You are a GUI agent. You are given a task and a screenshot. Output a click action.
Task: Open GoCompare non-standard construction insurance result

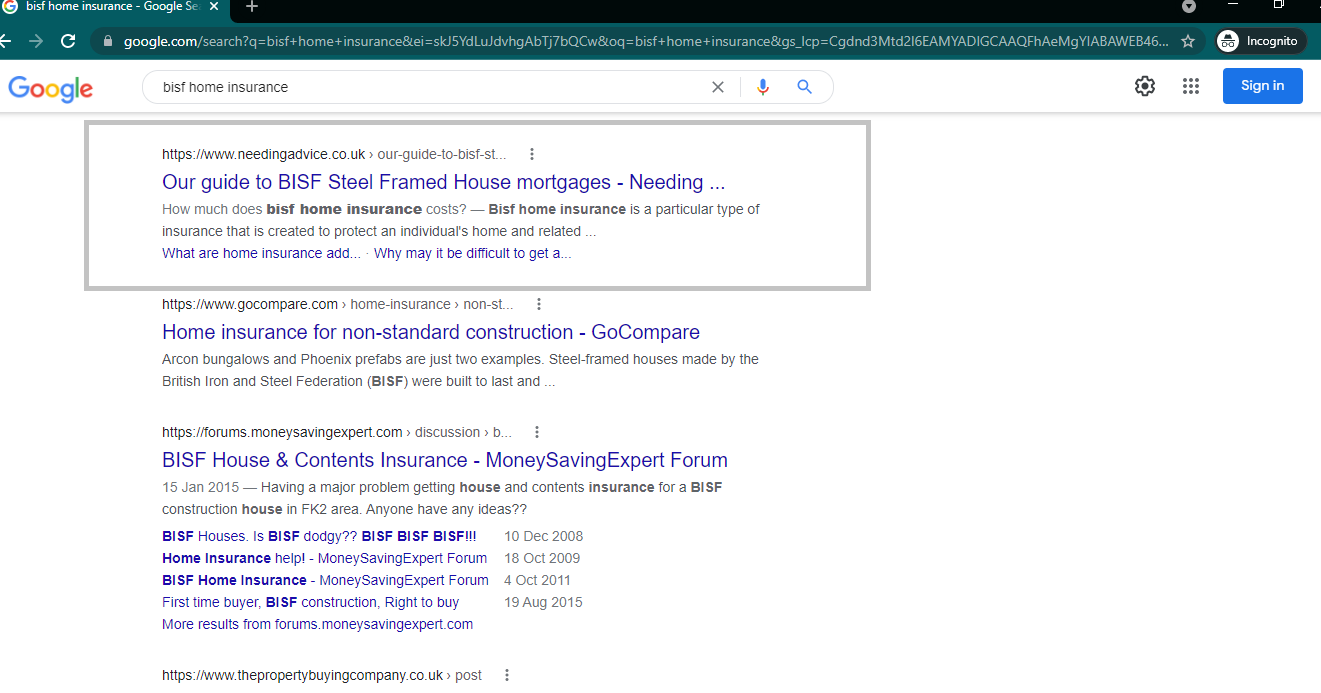pyautogui.click(x=430, y=332)
